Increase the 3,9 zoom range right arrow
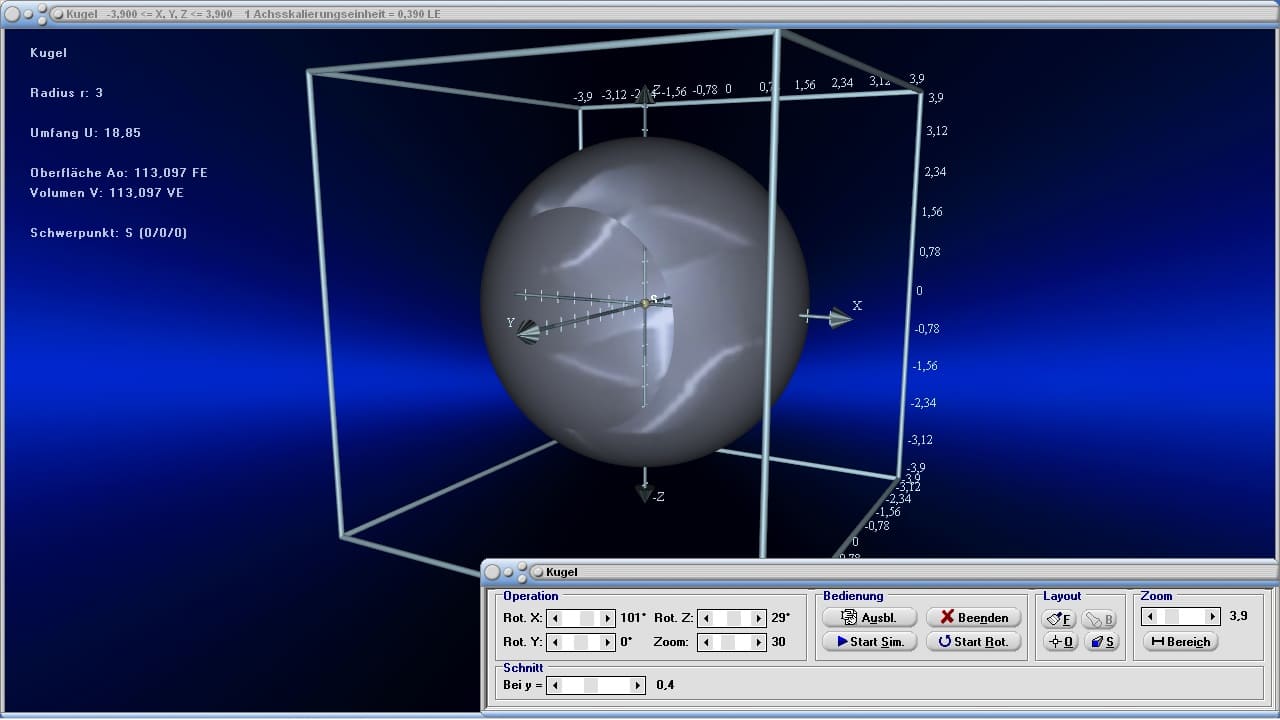 tap(1213, 617)
